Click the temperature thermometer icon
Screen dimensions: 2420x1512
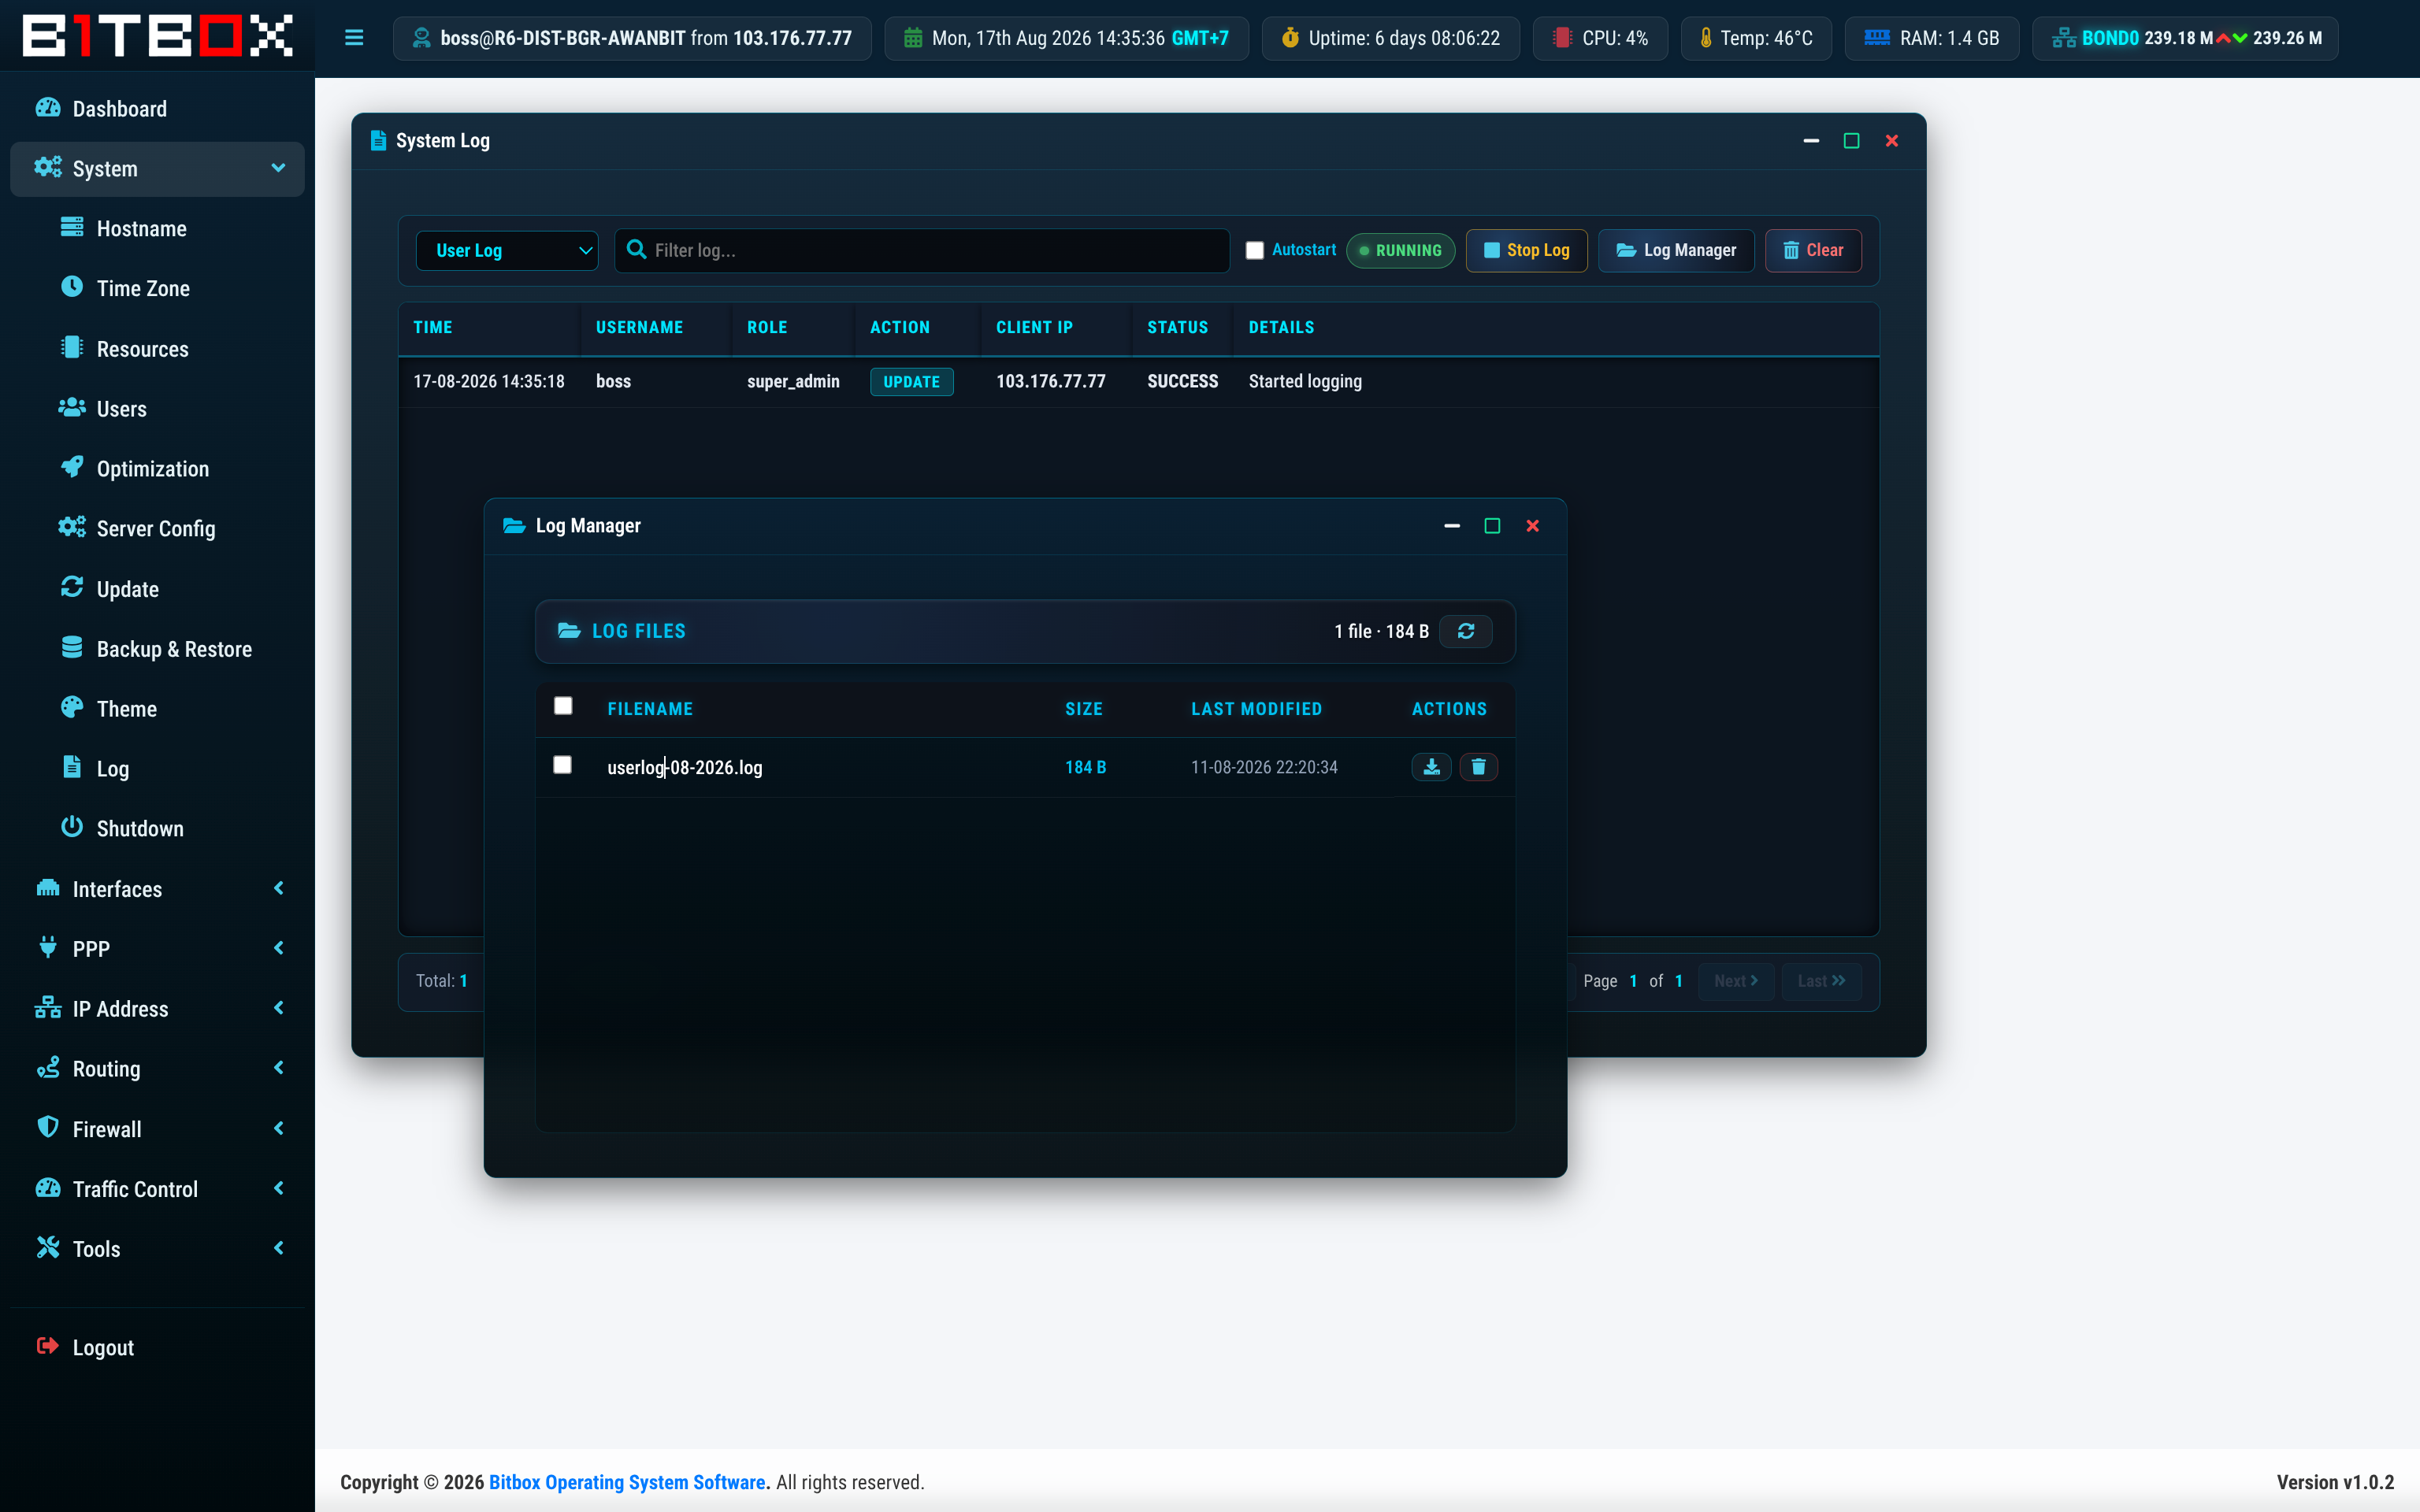tap(1706, 38)
